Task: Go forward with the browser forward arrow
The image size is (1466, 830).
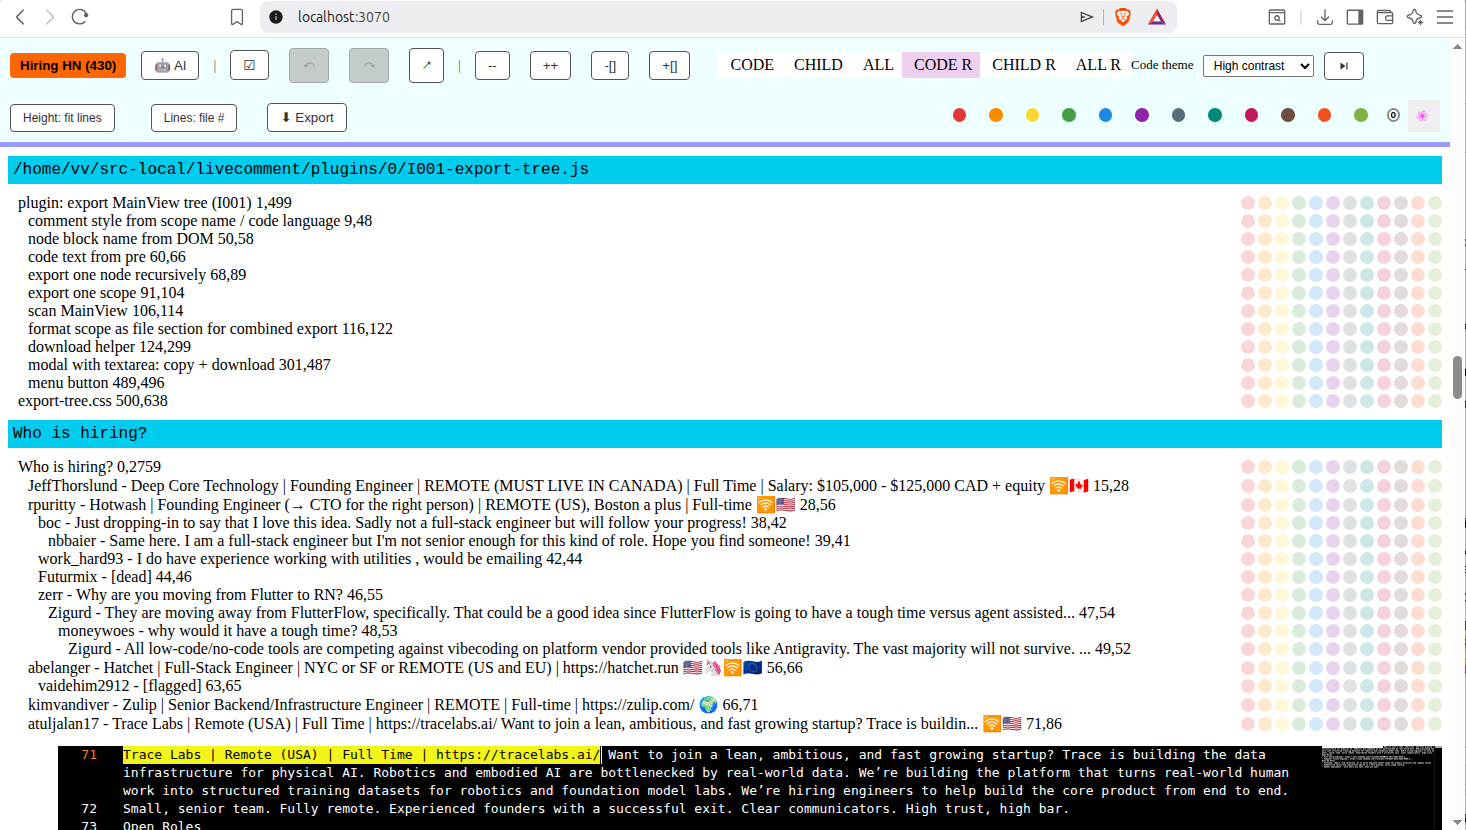Action: click(50, 17)
